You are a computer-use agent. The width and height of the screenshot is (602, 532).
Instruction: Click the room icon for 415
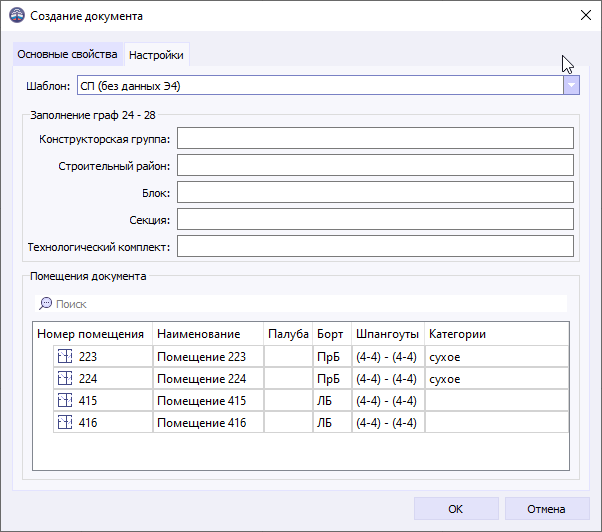tap(65, 401)
